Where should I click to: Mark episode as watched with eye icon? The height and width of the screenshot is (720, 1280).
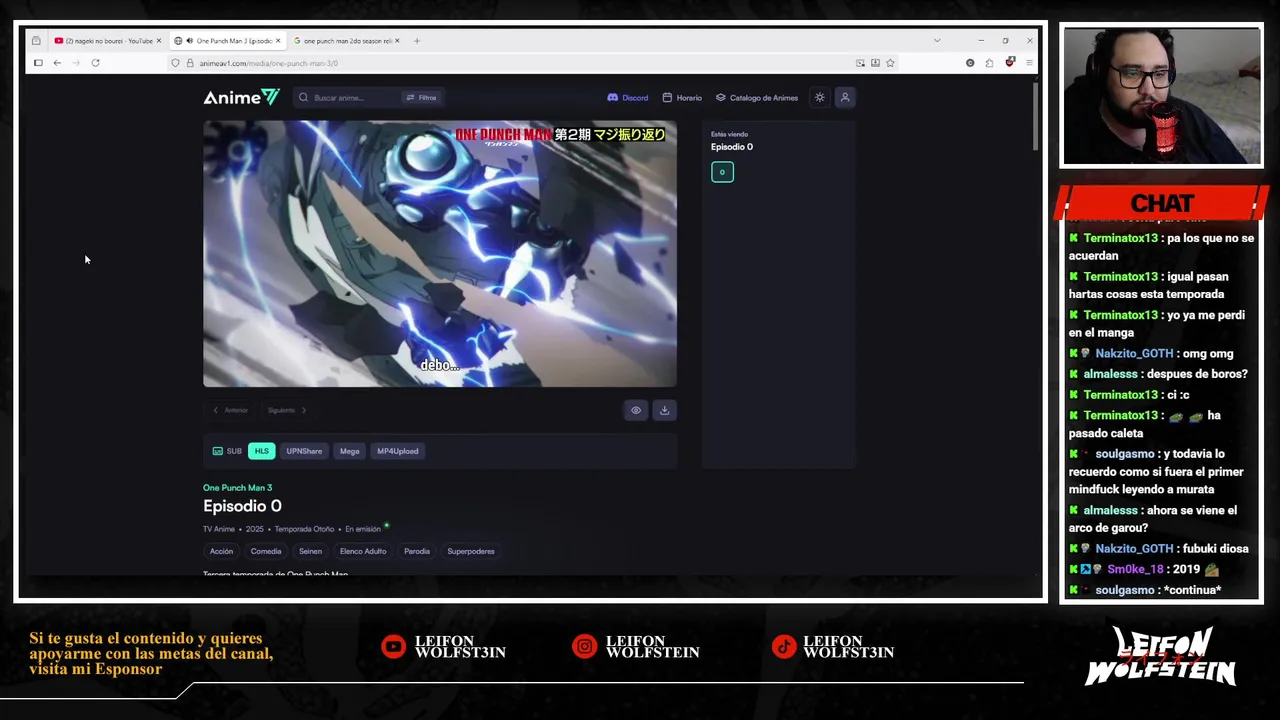point(636,410)
